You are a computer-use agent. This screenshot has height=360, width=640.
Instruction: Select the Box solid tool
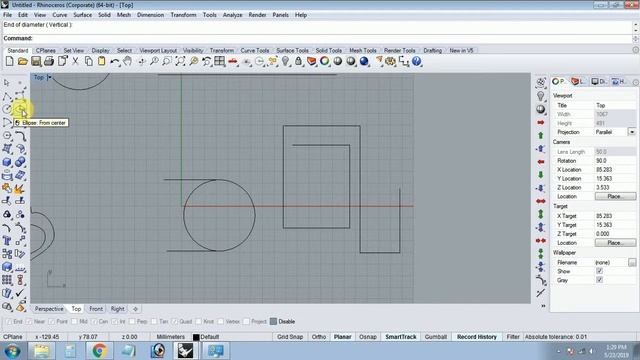click(x=7, y=162)
